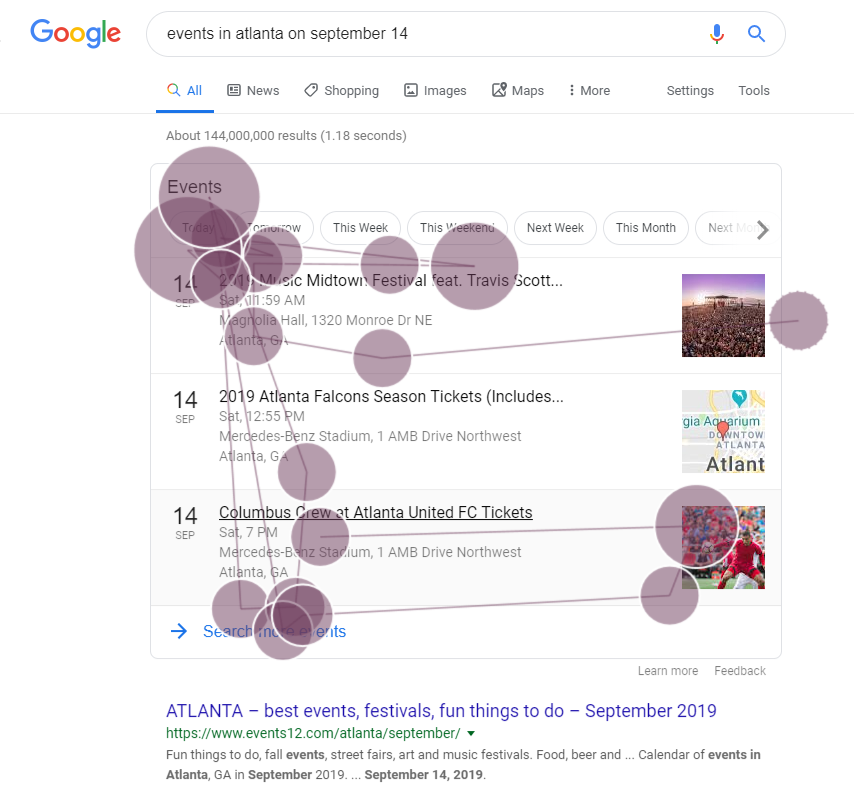
Task: Switch to the Images tab
Action: (435, 90)
